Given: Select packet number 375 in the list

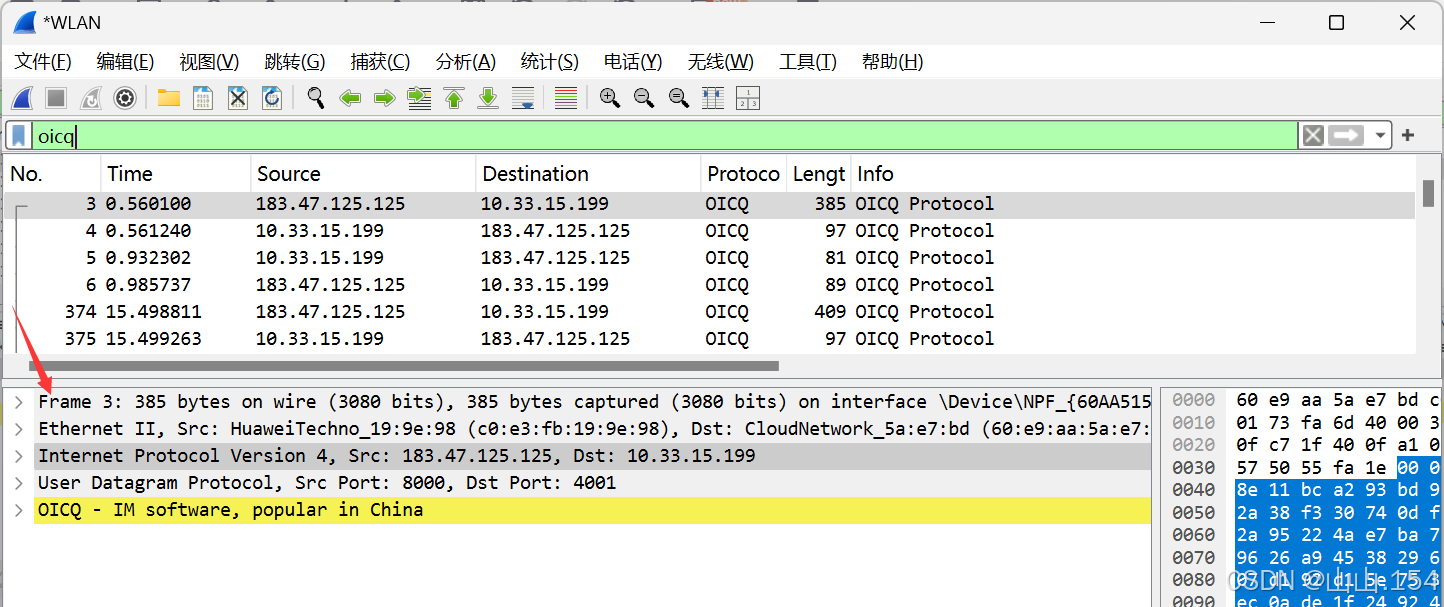Looking at the screenshot, I should click(x=710, y=339).
